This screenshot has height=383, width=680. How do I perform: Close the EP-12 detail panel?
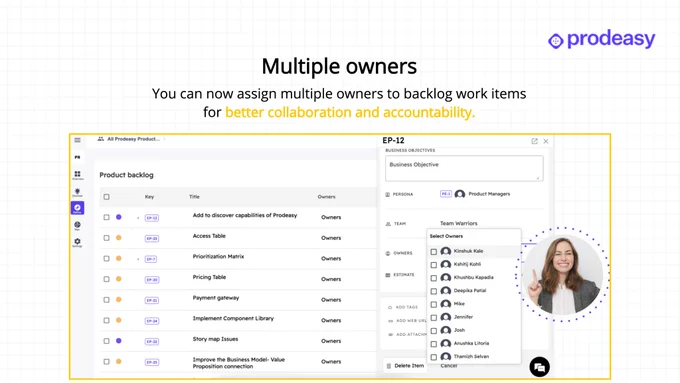pyautogui.click(x=546, y=141)
